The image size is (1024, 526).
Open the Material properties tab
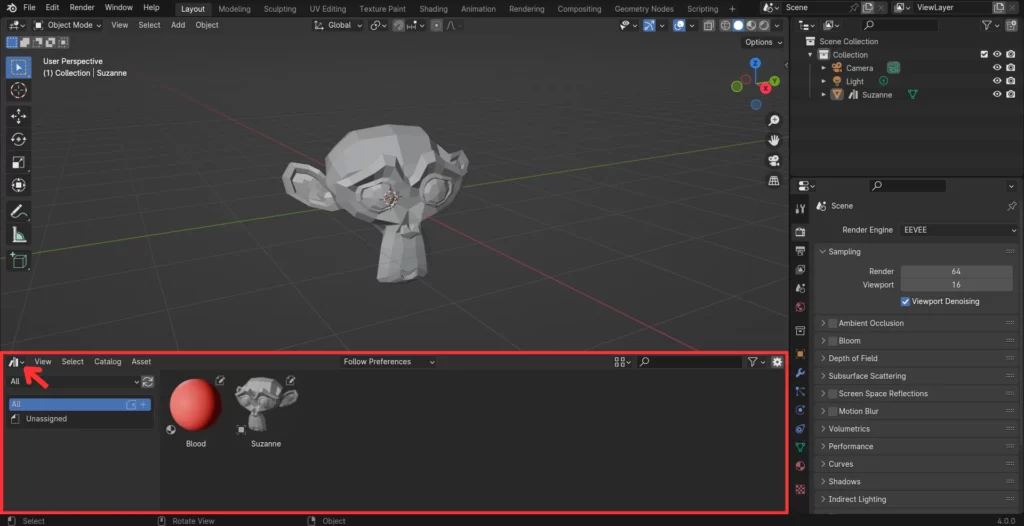[x=801, y=466]
